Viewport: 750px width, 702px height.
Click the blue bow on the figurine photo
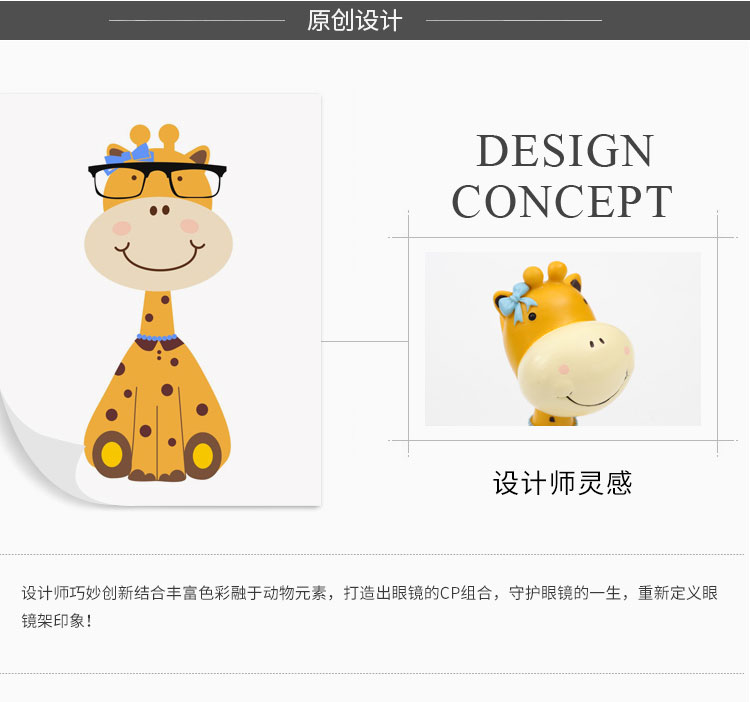pos(518,301)
